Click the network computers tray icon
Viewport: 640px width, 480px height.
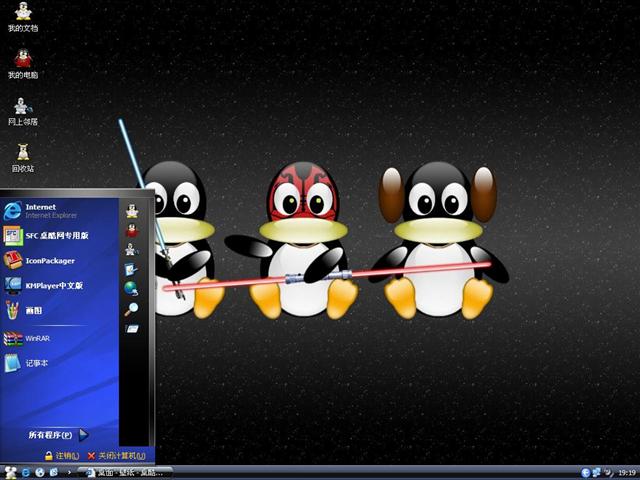click(x=596, y=473)
